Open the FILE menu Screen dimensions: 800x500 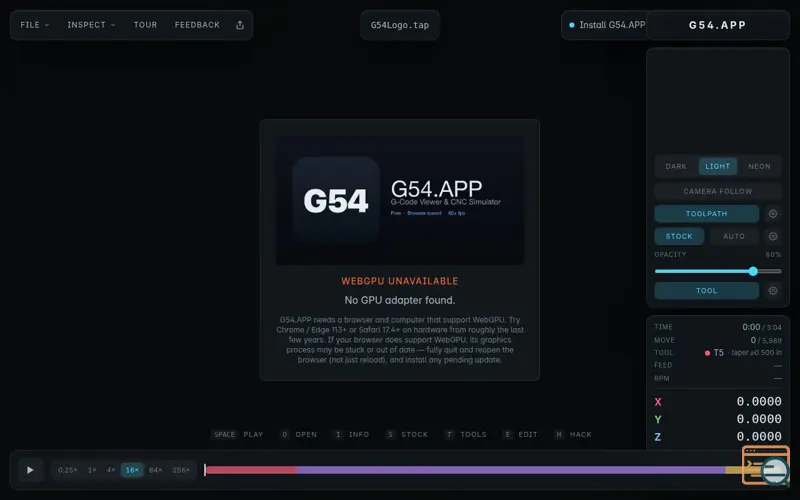tap(35, 25)
